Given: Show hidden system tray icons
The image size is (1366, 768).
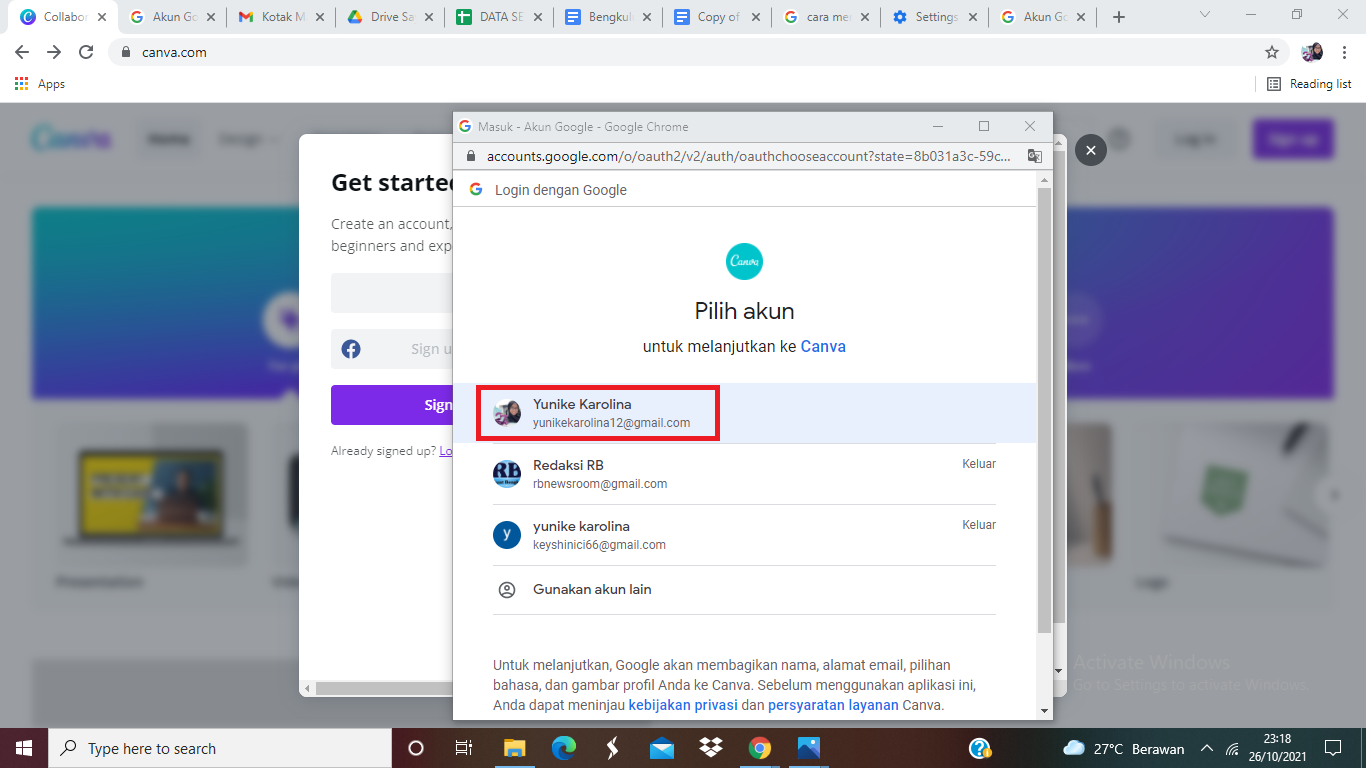Looking at the screenshot, I should click(1206, 748).
